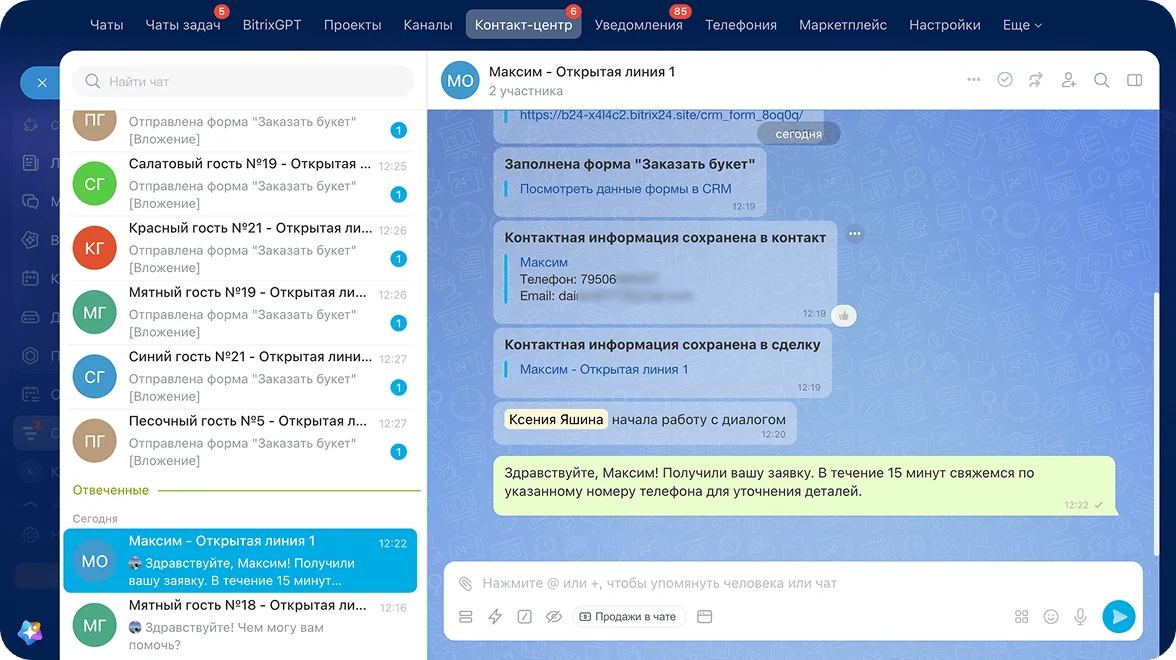Open message menu on the contact info bubble

(x=854, y=234)
